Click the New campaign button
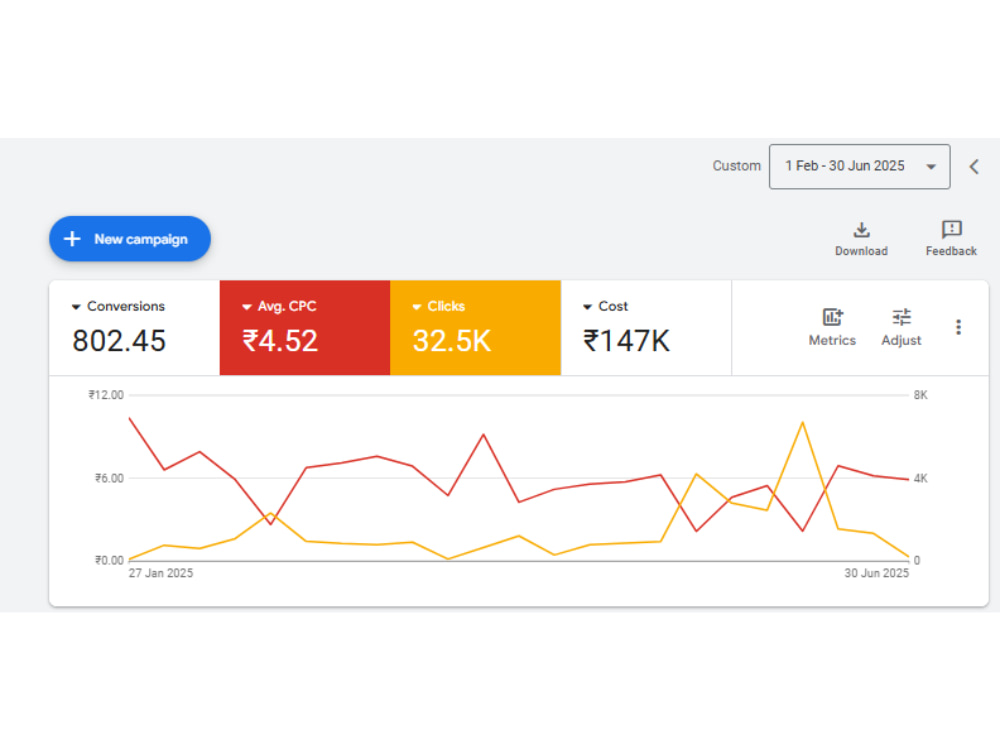Screen dimensions: 1000x750 129,239
